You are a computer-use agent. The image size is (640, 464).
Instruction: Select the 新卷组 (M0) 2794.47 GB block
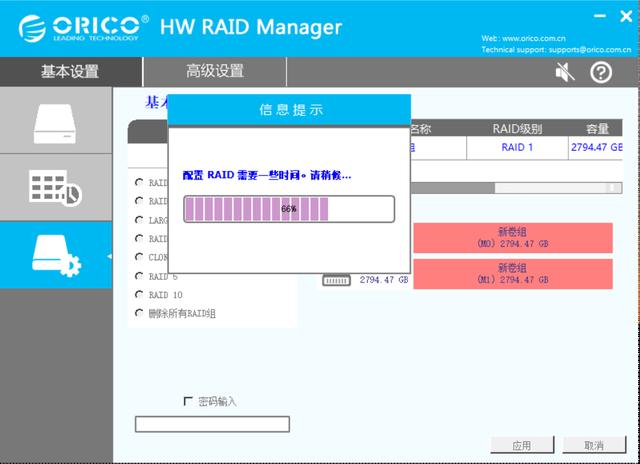pos(513,238)
